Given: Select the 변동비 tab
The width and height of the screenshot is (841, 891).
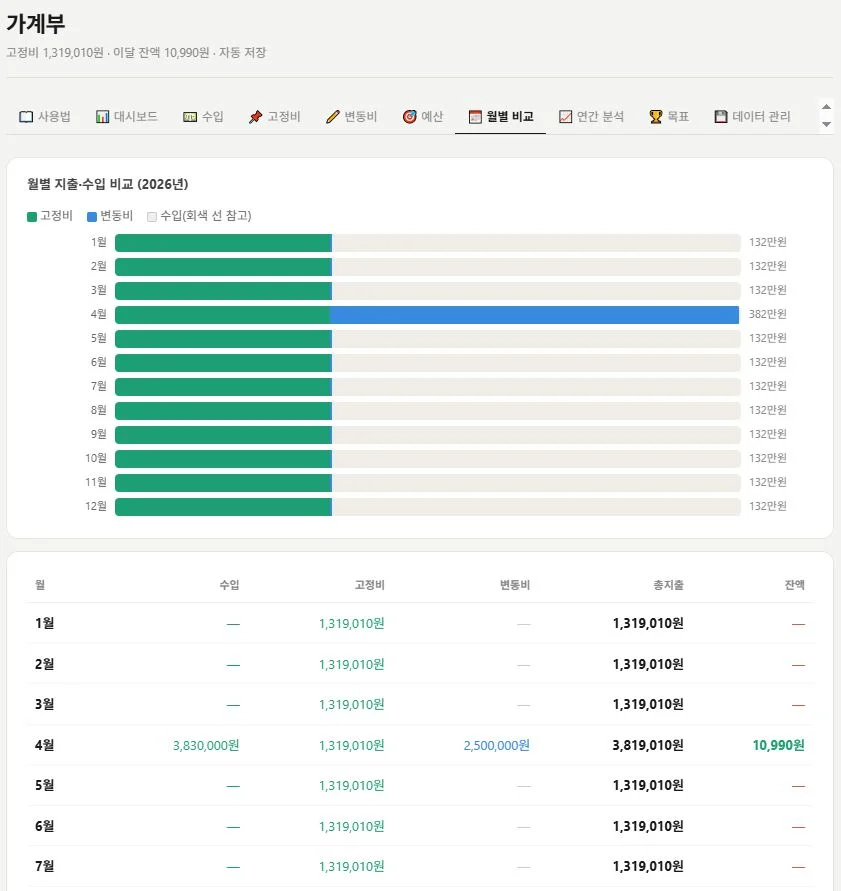Looking at the screenshot, I should click(x=351, y=116).
